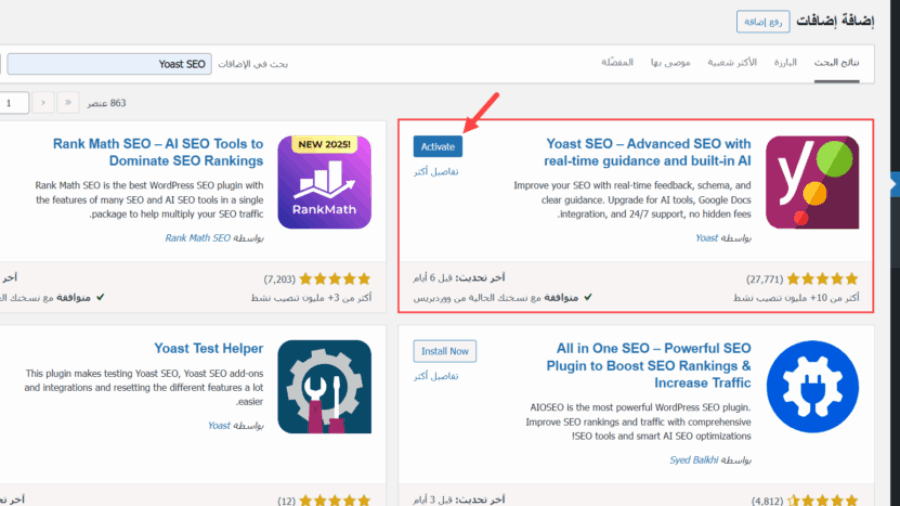
Task: Click Install Now for All in One SEO
Action: (444, 351)
